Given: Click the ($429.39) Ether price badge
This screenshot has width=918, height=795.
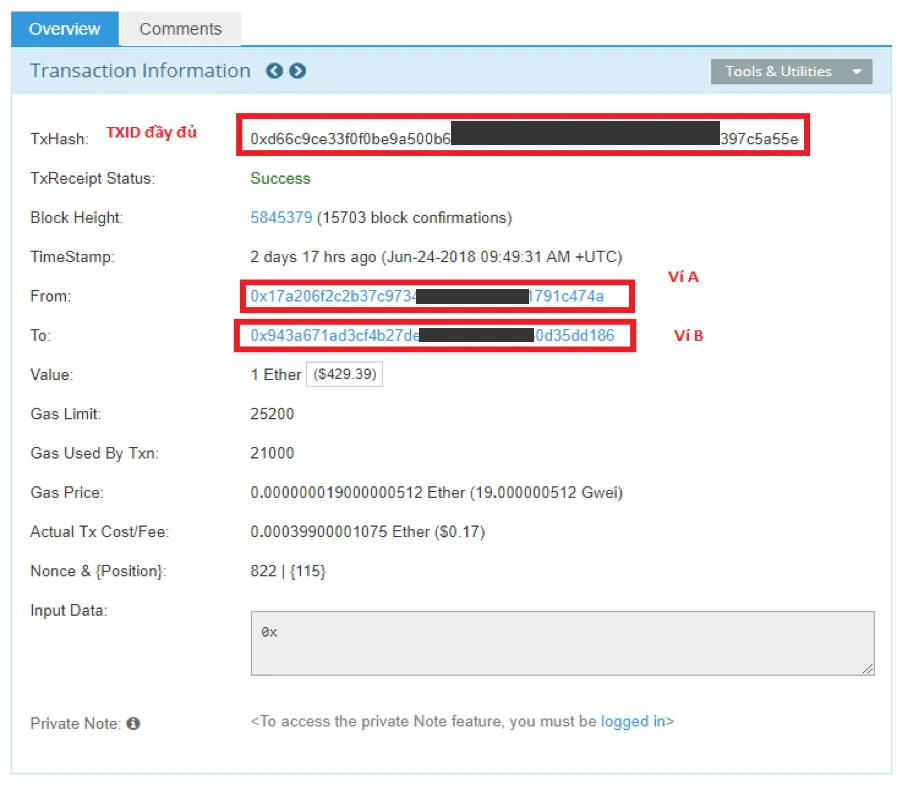Looking at the screenshot, I should [344, 374].
